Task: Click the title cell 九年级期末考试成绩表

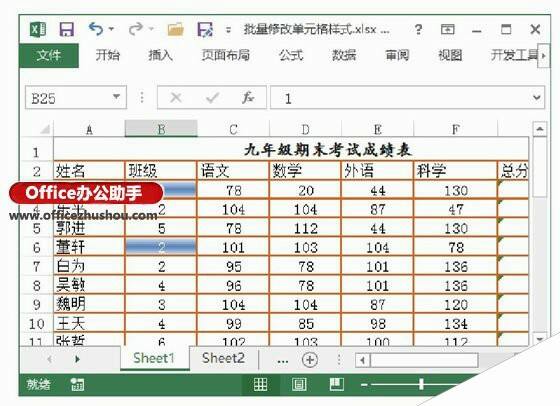Action: pos(291,150)
